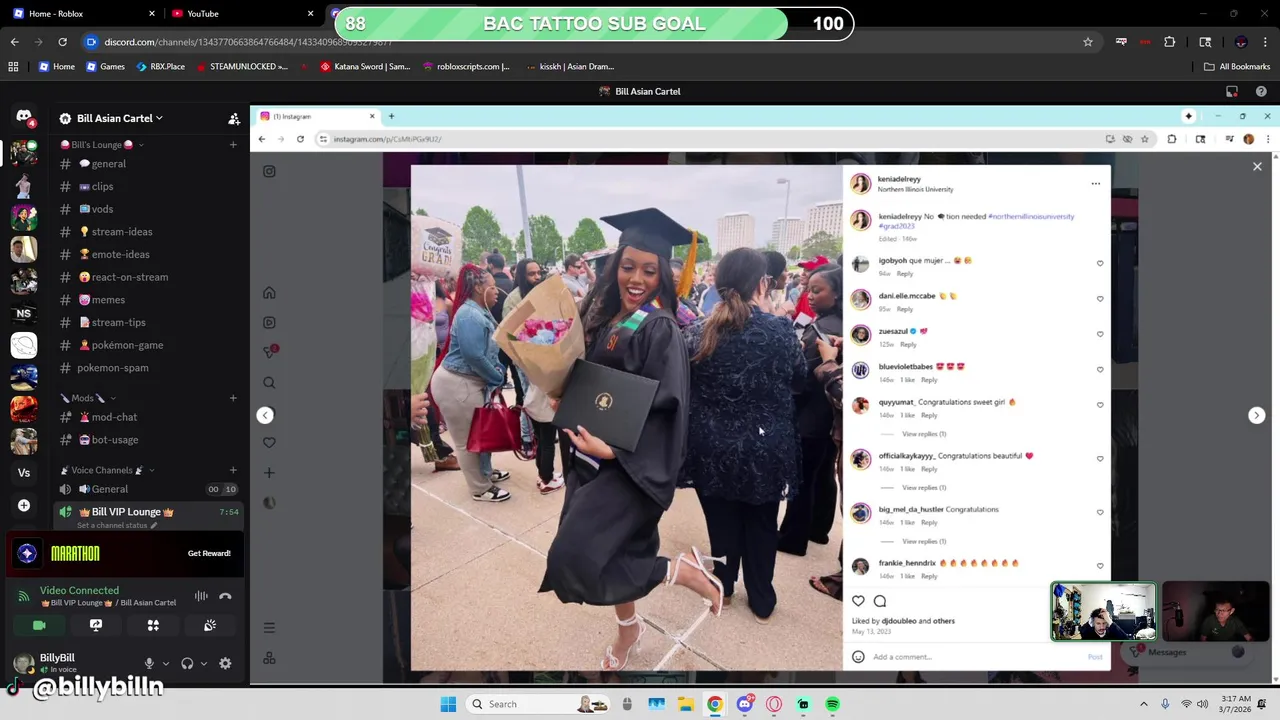Turn on camera in Discord voice panel
Screen dimensions: 1280x720
point(39,625)
